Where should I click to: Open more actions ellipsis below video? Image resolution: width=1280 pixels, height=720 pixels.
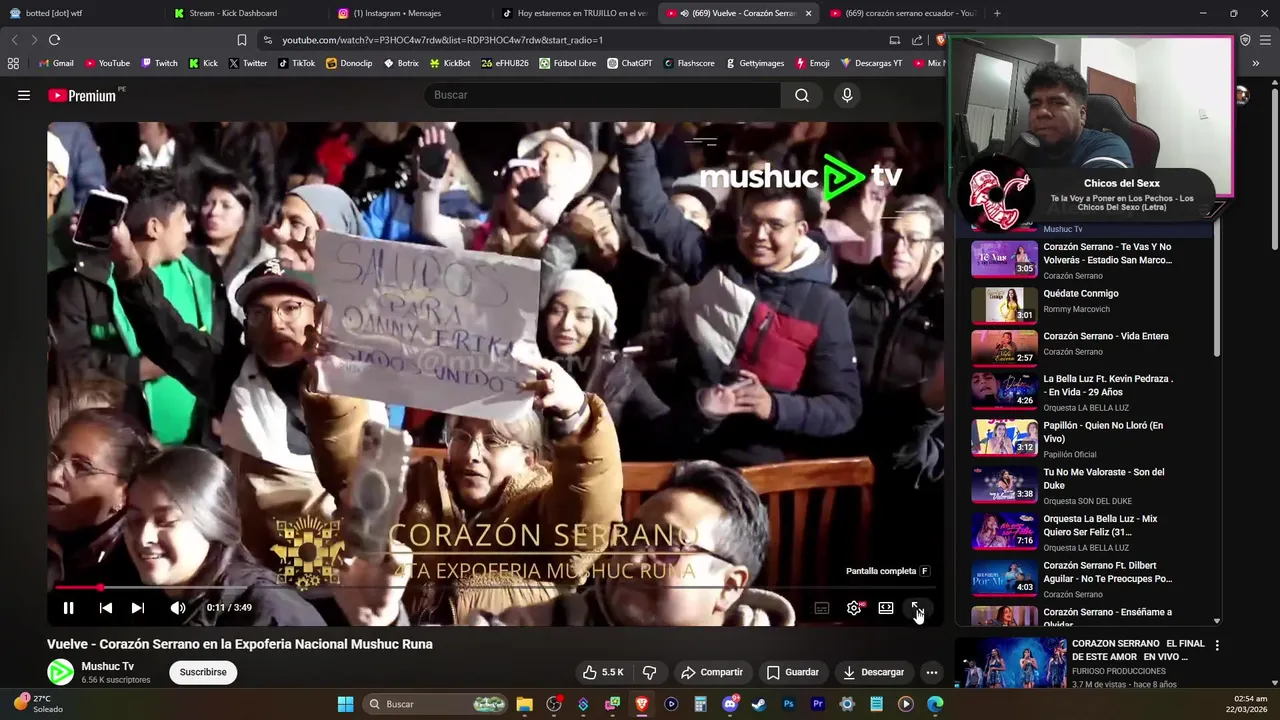pyautogui.click(x=932, y=672)
